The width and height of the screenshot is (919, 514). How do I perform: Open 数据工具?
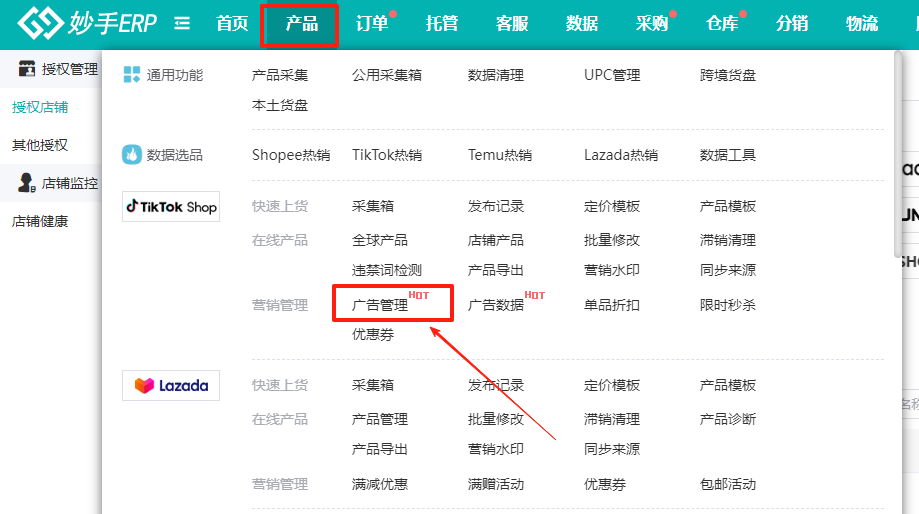[x=728, y=155]
